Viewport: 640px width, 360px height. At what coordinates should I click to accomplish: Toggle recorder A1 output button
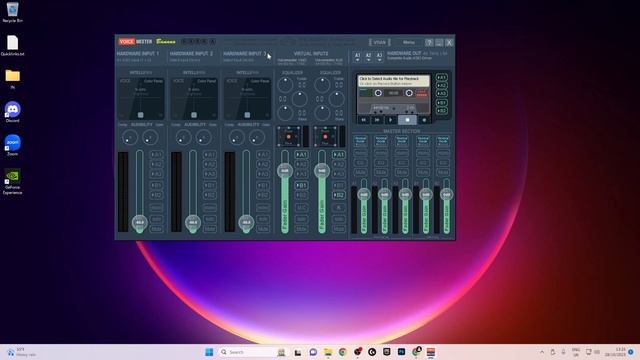pos(441,78)
